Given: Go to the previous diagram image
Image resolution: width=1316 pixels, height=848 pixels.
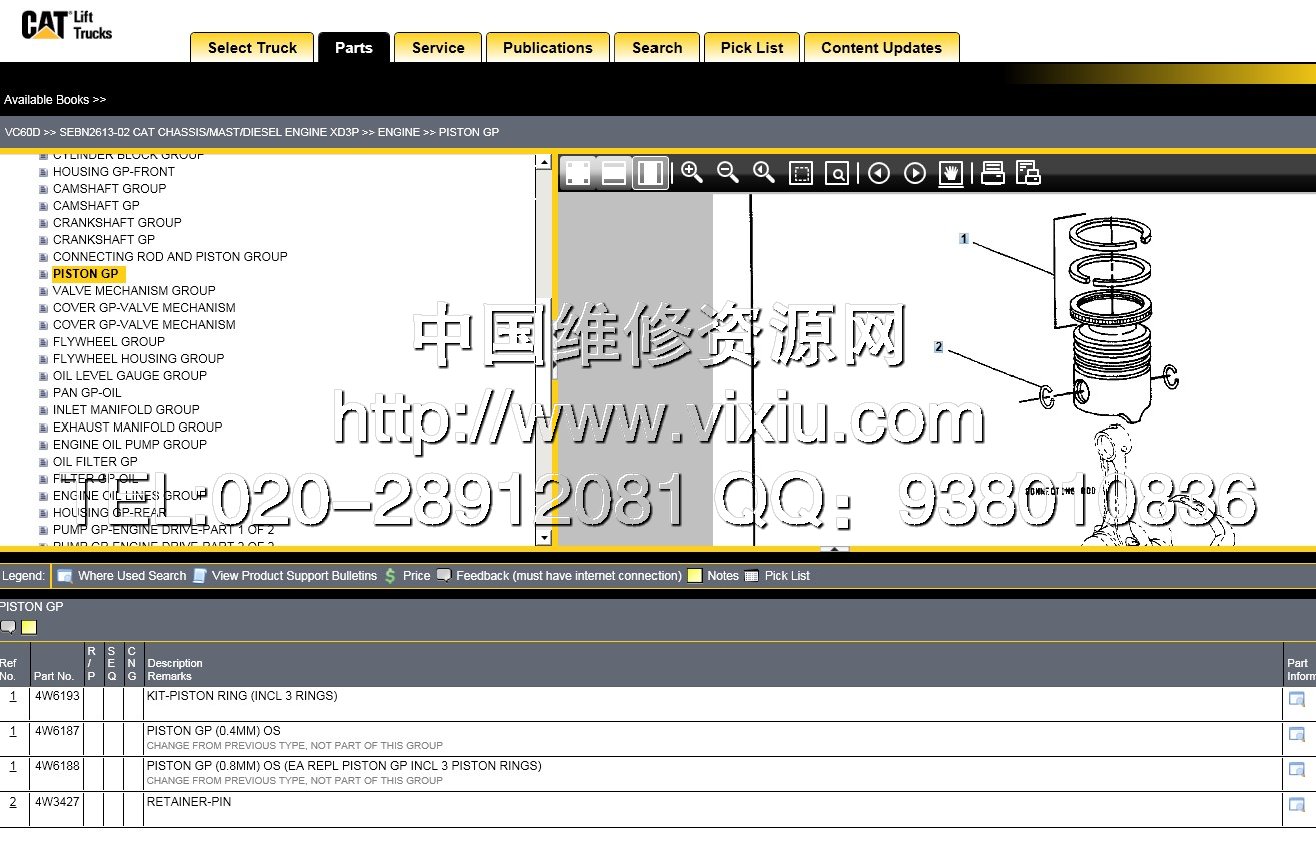Looking at the screenshot, I should click(878, 173).
